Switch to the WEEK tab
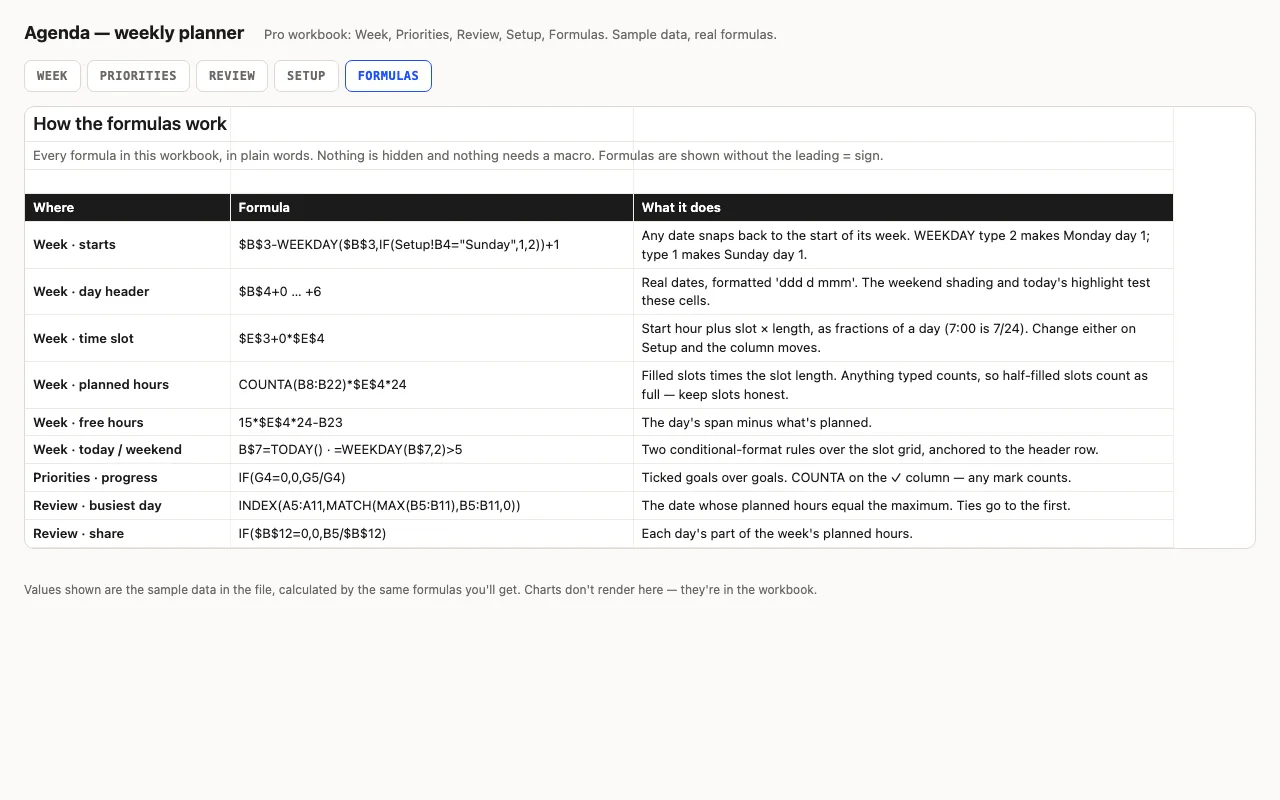Image resolution: width=1280 pixels, height=800 pixels. [x=52, y=76]
